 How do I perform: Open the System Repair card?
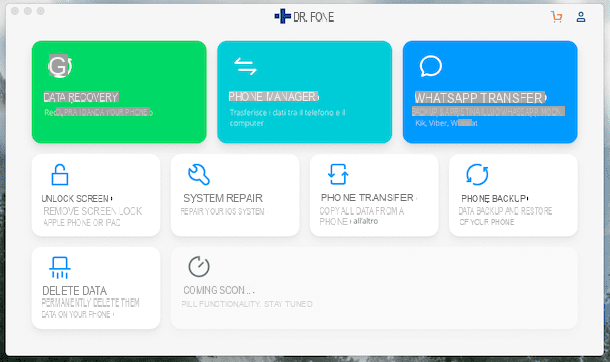coord(235,195)
